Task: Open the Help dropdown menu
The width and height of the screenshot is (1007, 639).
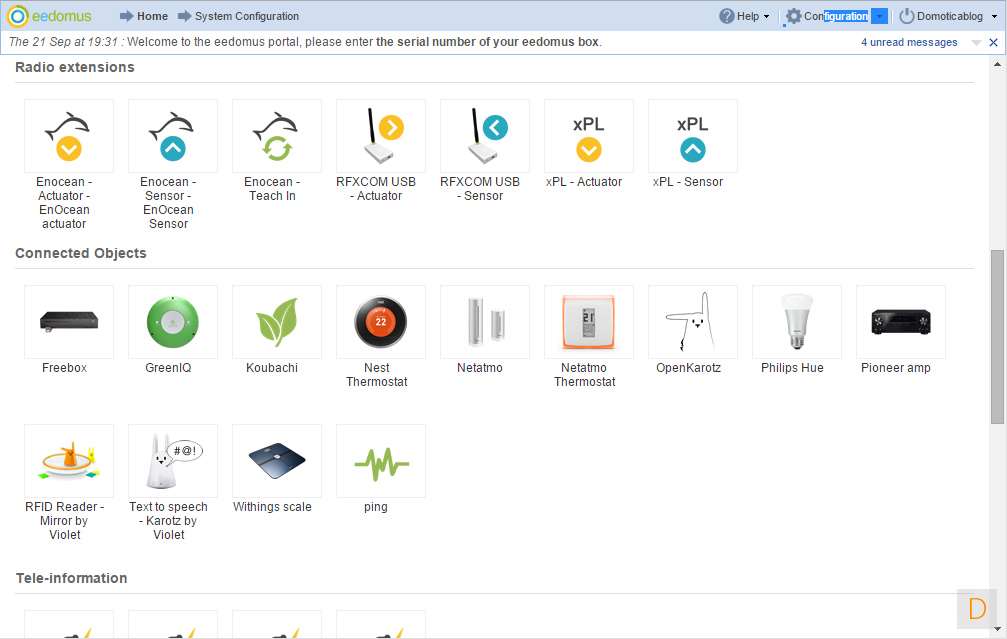Action: click(x=745, y=16)
